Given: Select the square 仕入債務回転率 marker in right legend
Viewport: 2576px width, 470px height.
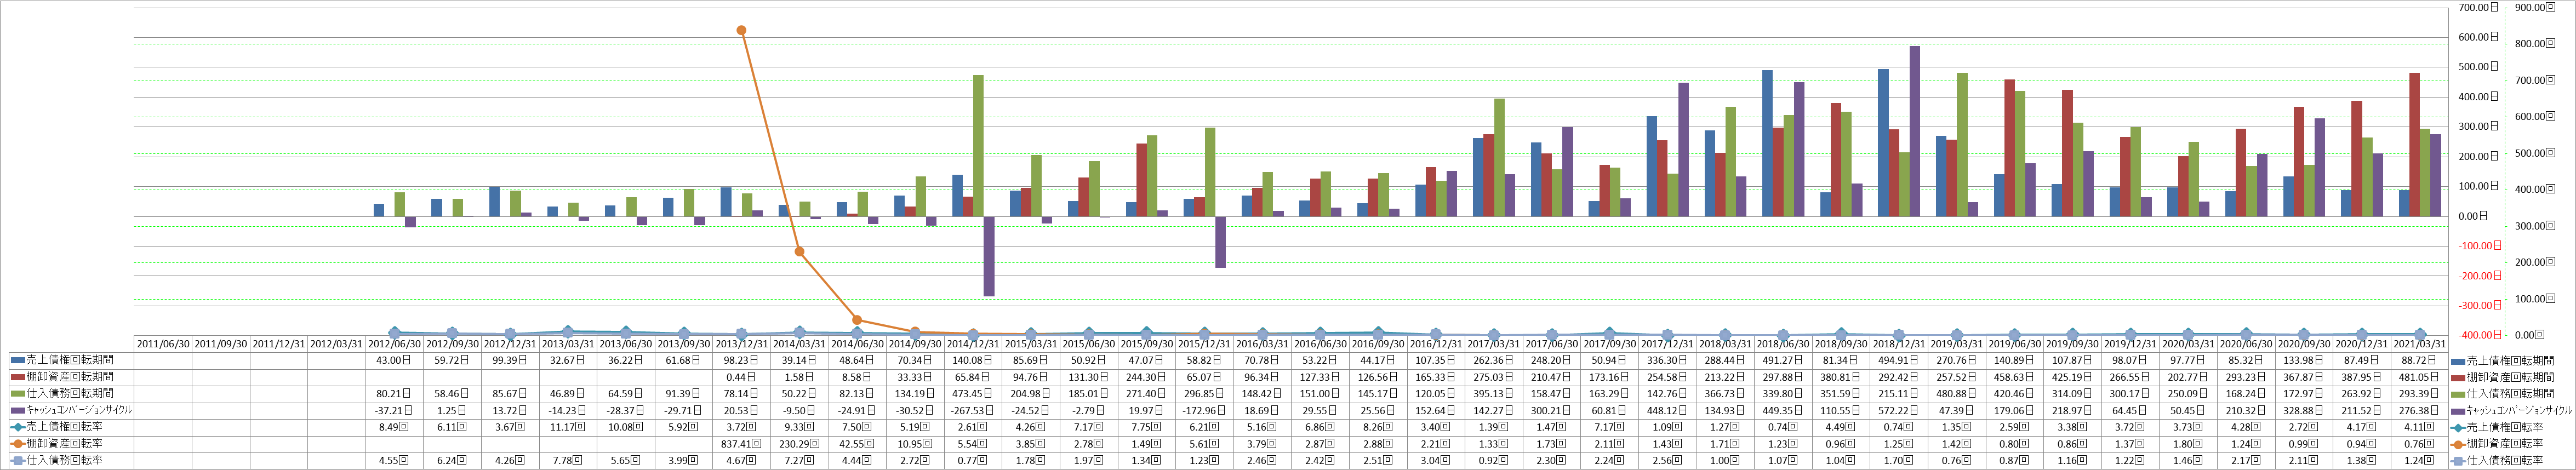Looking at the screenshot, I should coord(2459,461).
